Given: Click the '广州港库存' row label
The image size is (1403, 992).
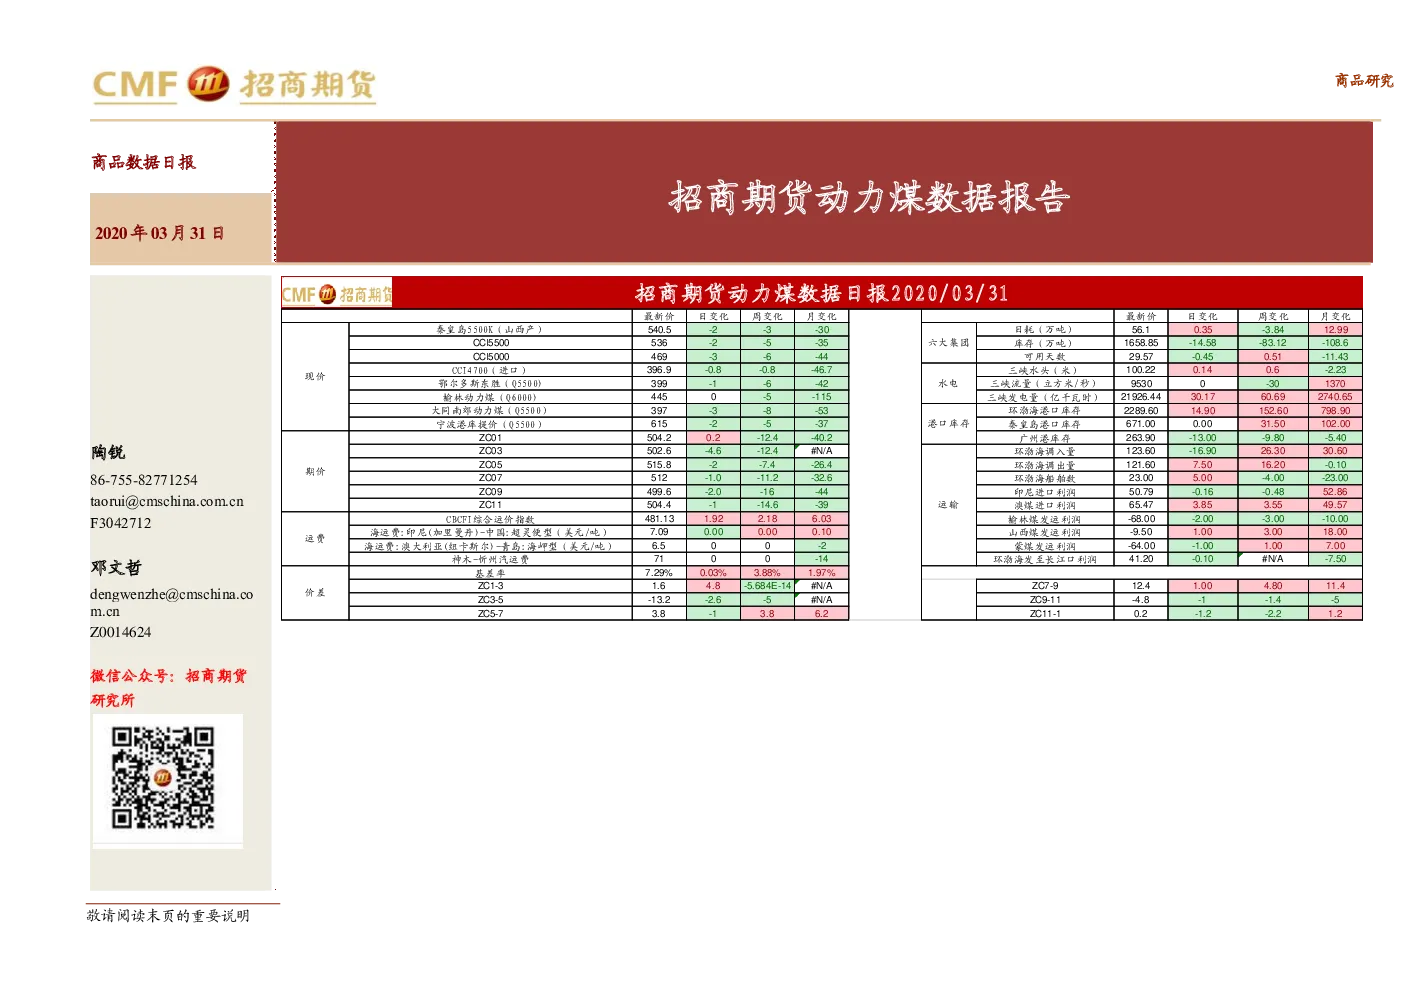Looking at the screenshot, I should [x=1044, y=438].
